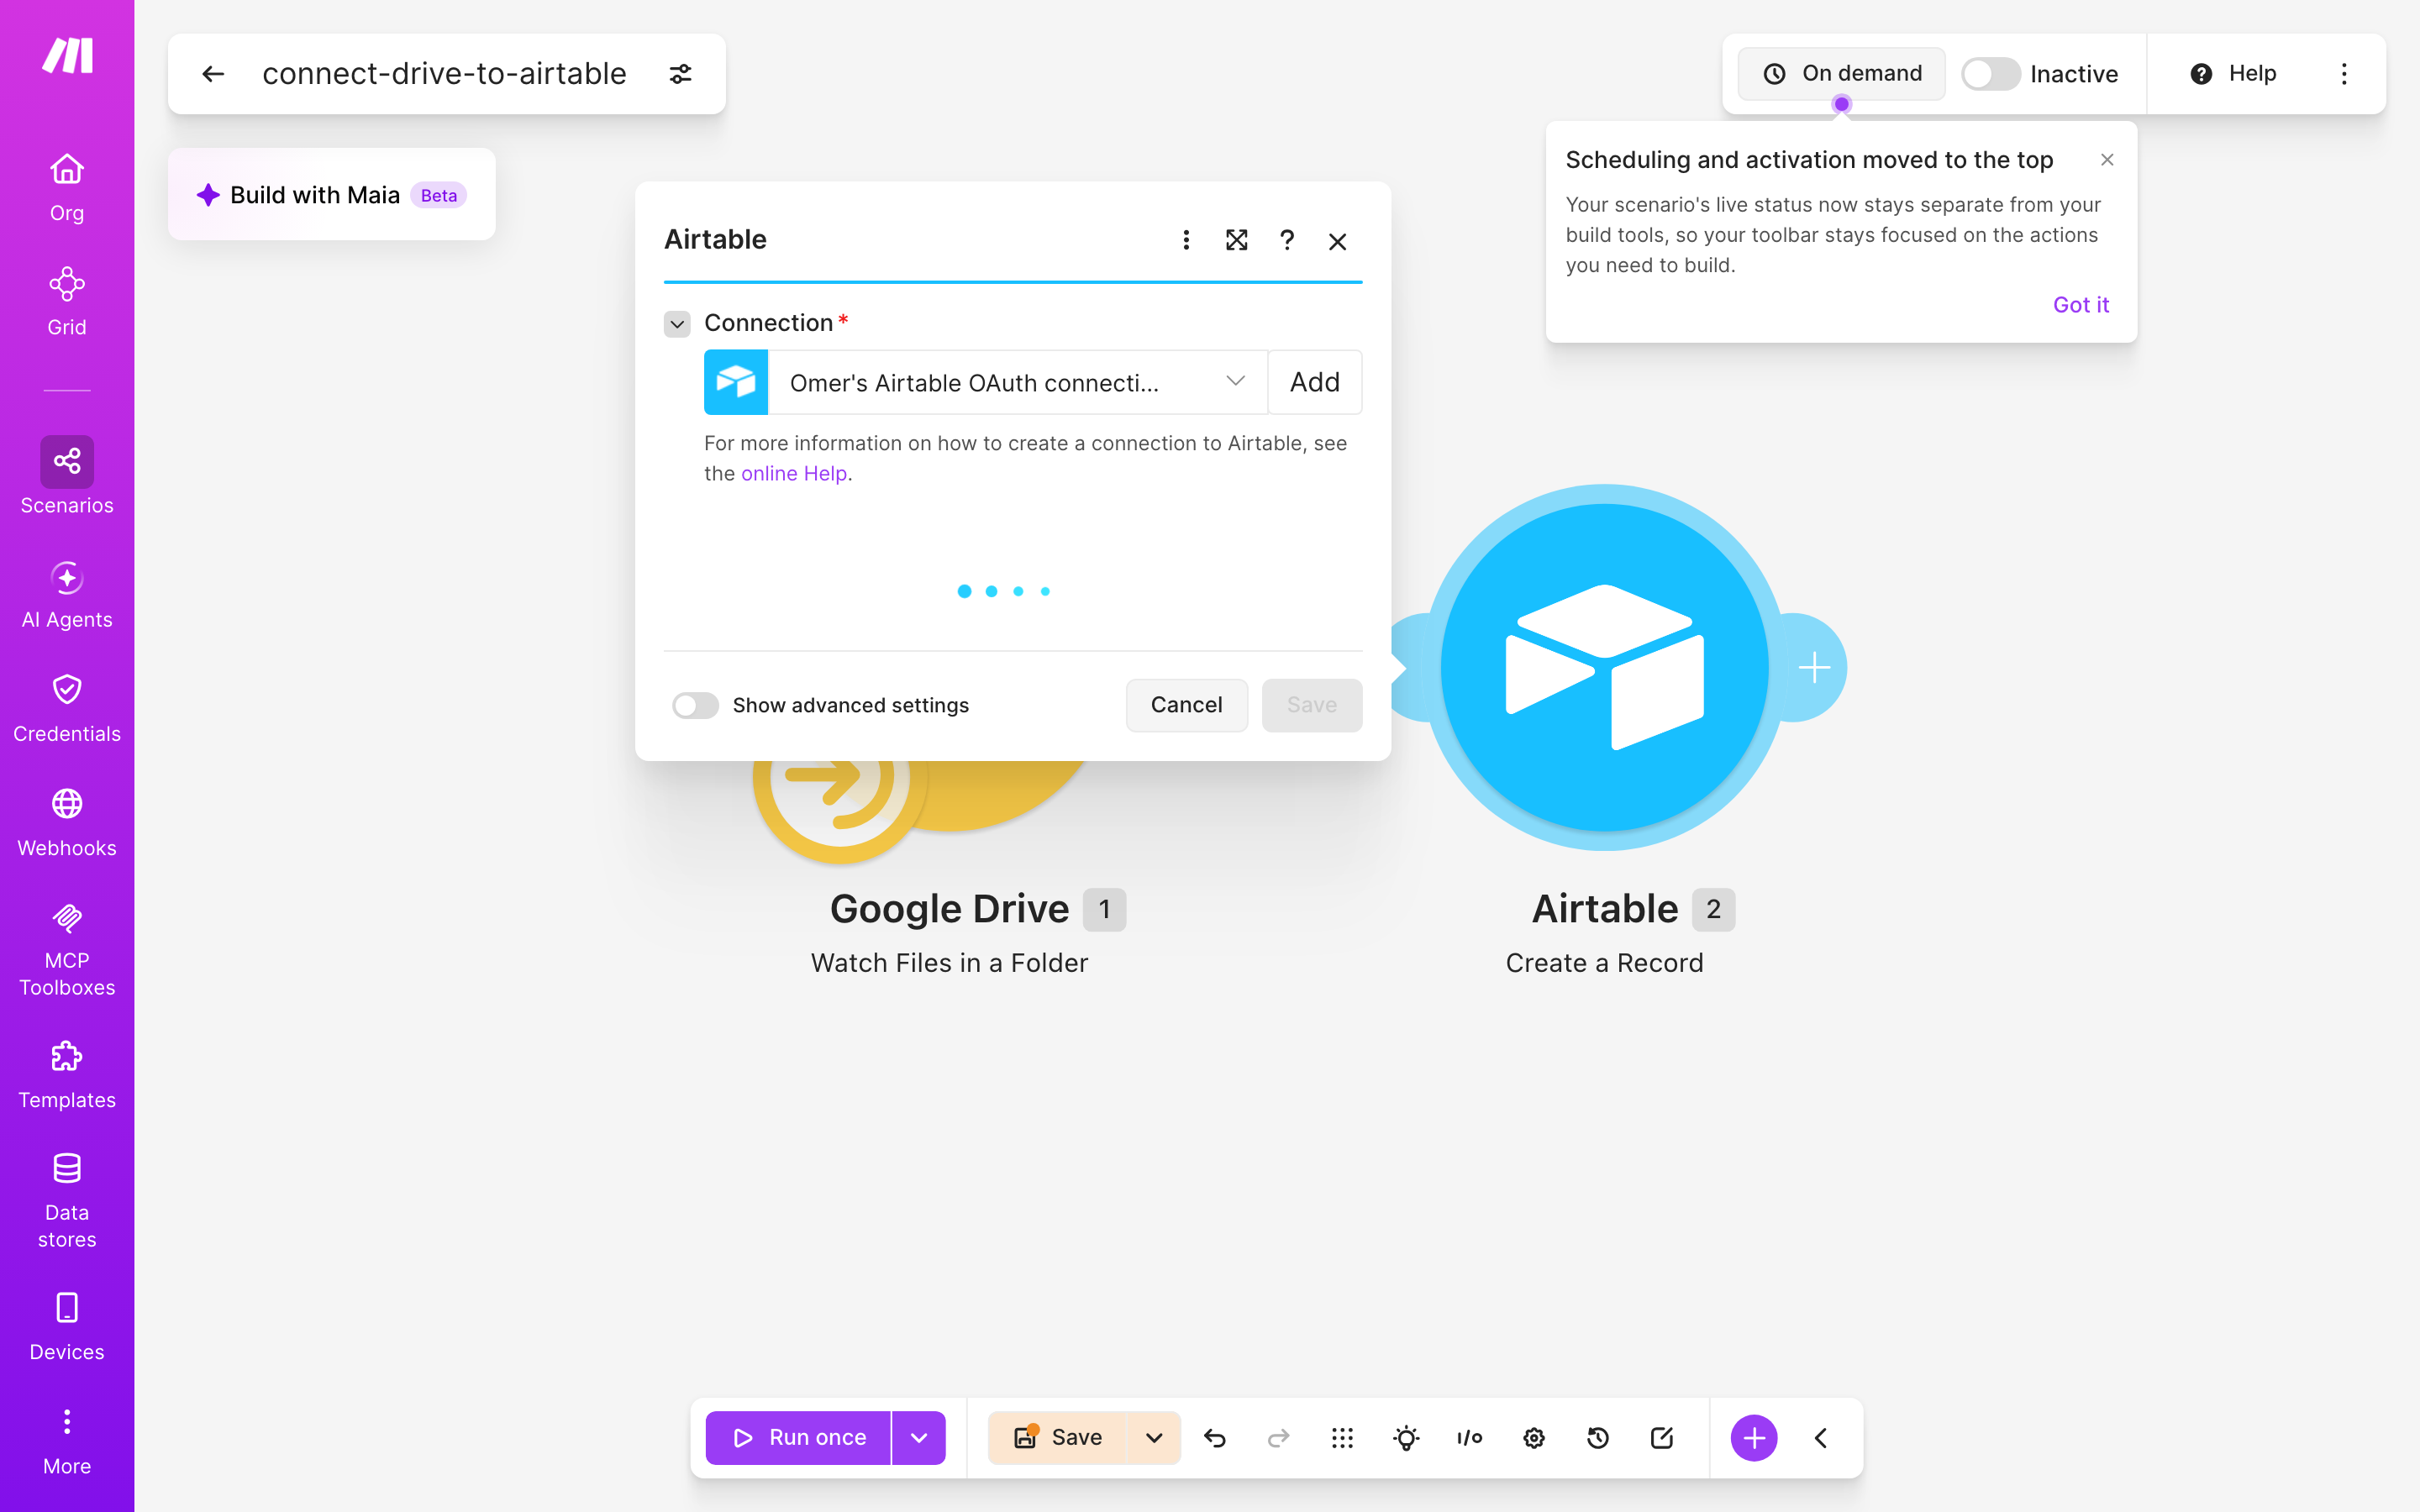Open MCP Toolboxes

pyautogui.click(x=67, y=949)
